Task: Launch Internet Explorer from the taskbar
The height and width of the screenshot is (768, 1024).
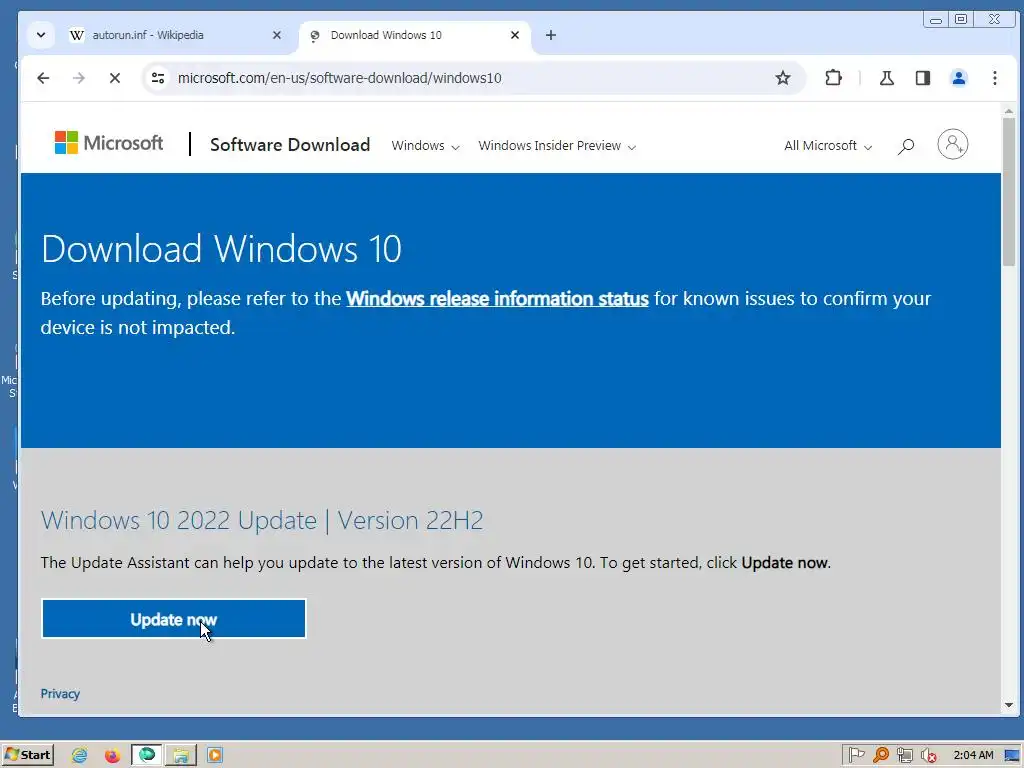Action: click(x=80, y=756)
